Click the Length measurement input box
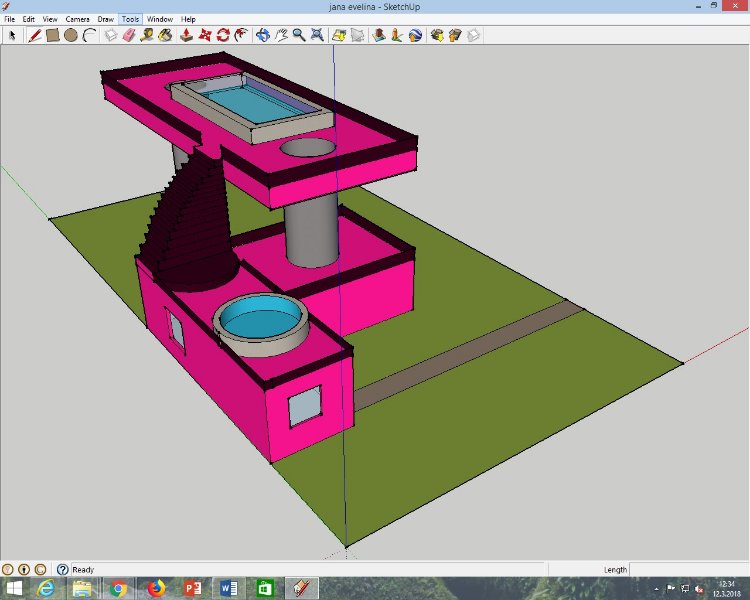The image size is (750, 600). point(688,569)
